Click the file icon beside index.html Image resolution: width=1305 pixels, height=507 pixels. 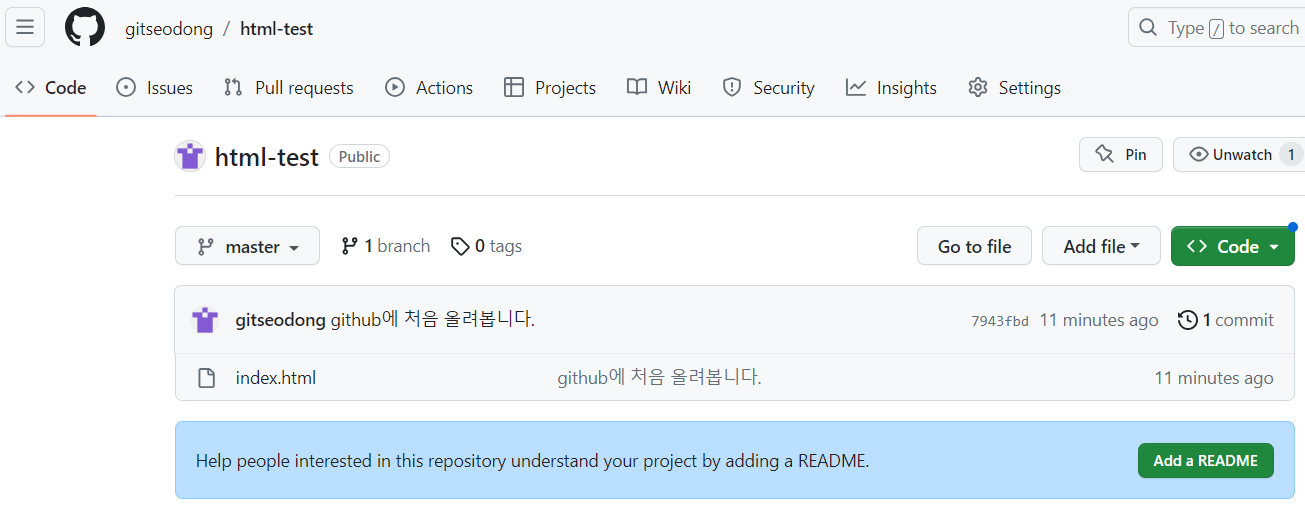click(206, 378)
